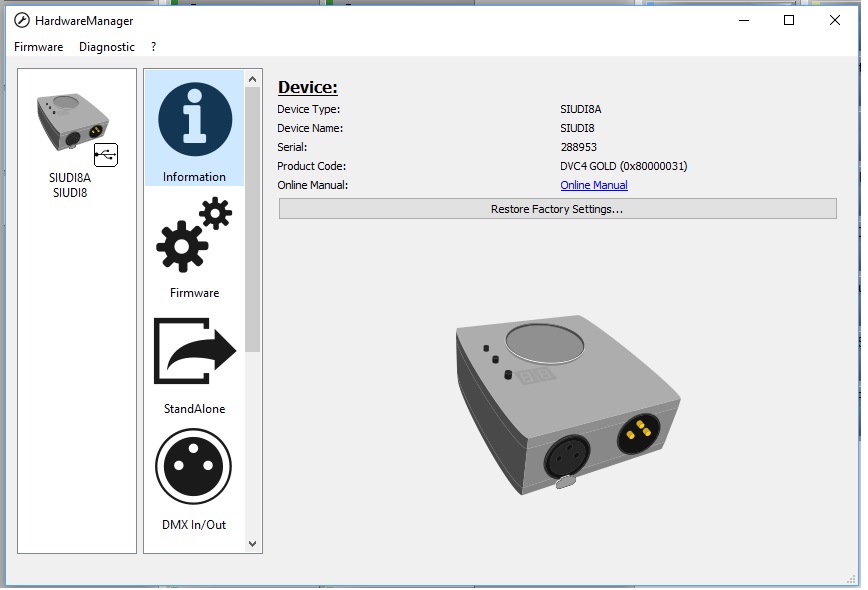
Task: Click the device name value SIUDI8
Action: click(x=577, y=128)
